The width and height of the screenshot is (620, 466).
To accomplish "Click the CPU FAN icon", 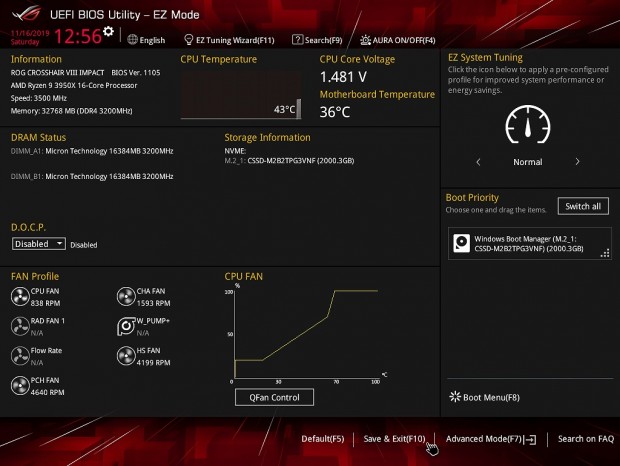I will point(20,297).
